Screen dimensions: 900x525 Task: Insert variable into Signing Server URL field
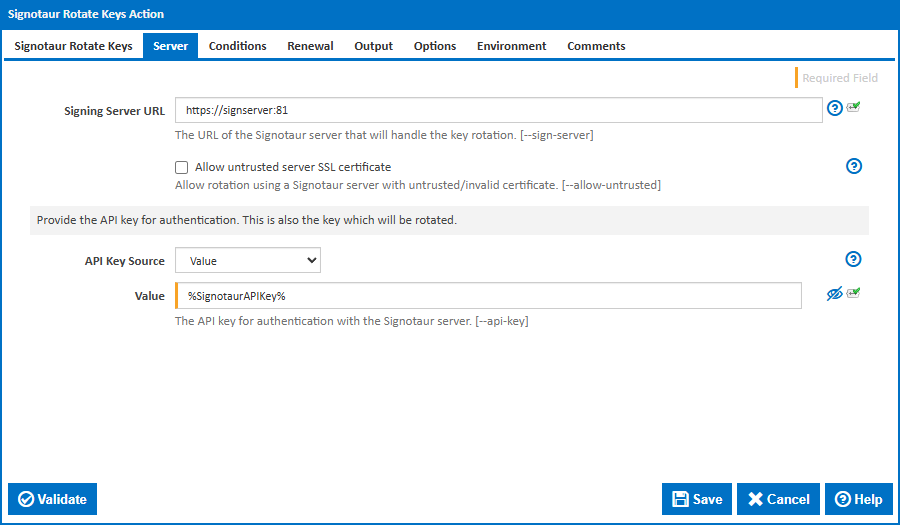click(854, 107)
